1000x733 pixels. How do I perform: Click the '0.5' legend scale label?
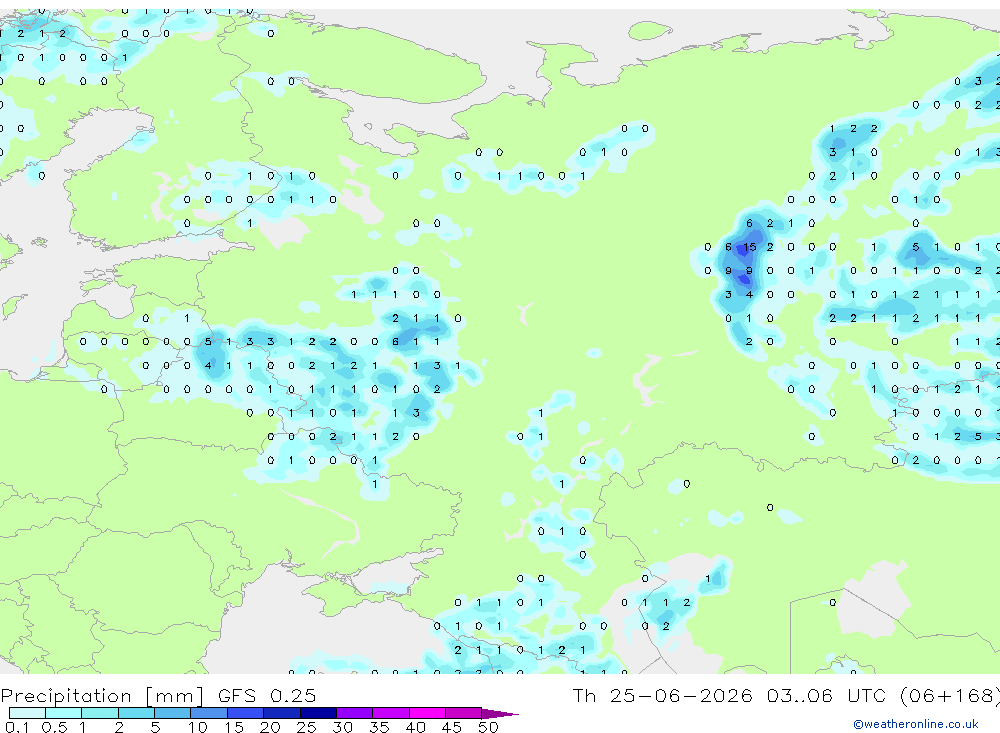(54, 727)
